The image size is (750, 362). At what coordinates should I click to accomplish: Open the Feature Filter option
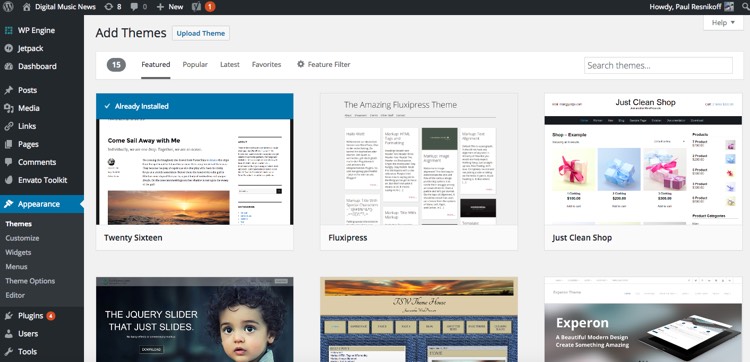pyautogui.click(x=329, y=65)
